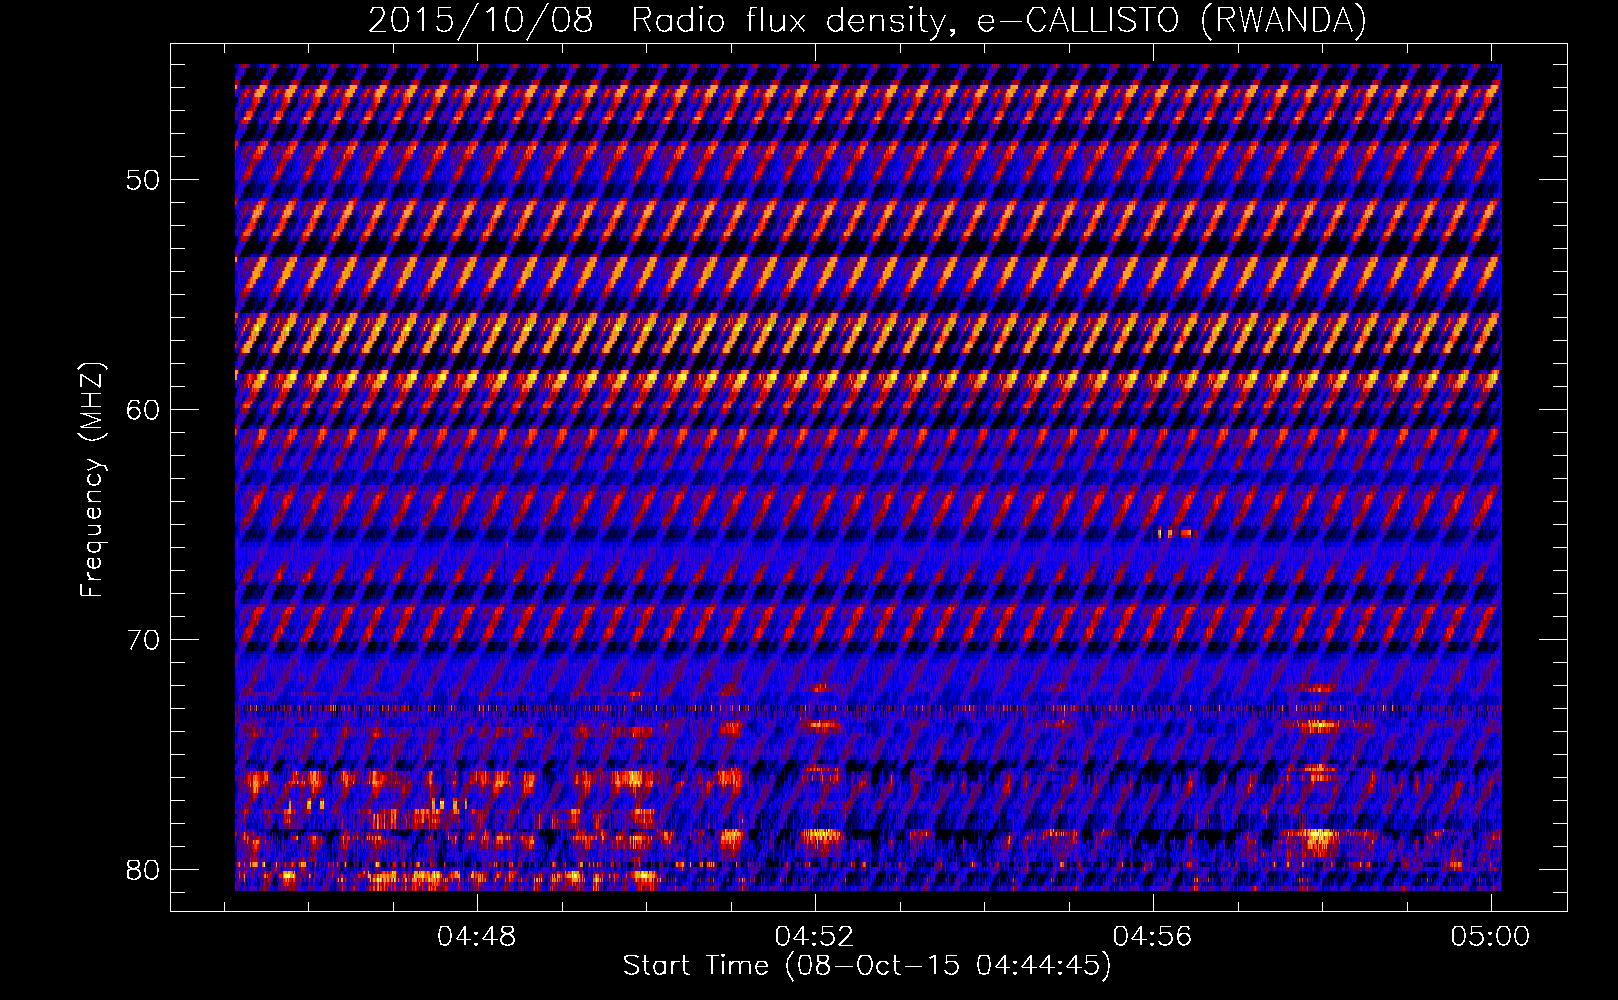This screenshot has height=1000, width=1618.
Task: Click the 60 MHz frequency tick label
Action: coord(142,410)
